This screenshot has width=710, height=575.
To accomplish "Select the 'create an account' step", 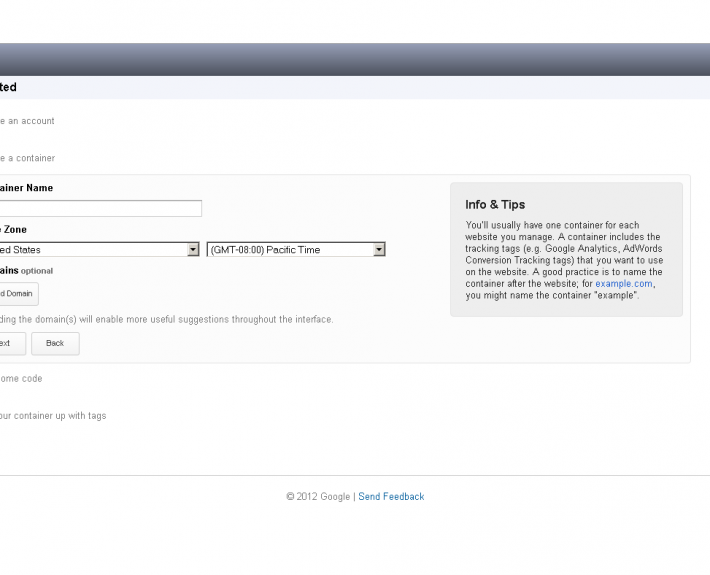I will [27, 121].
